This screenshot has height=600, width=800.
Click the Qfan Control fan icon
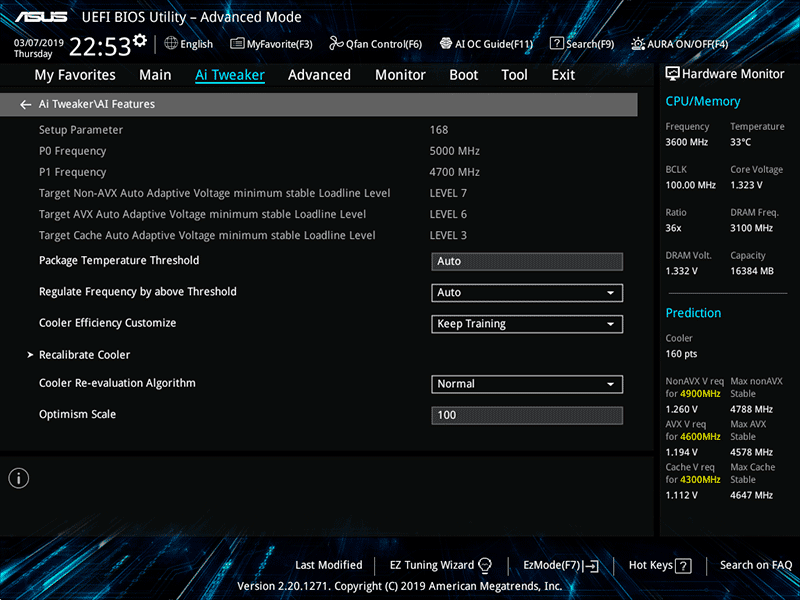[x=336, y=43]
